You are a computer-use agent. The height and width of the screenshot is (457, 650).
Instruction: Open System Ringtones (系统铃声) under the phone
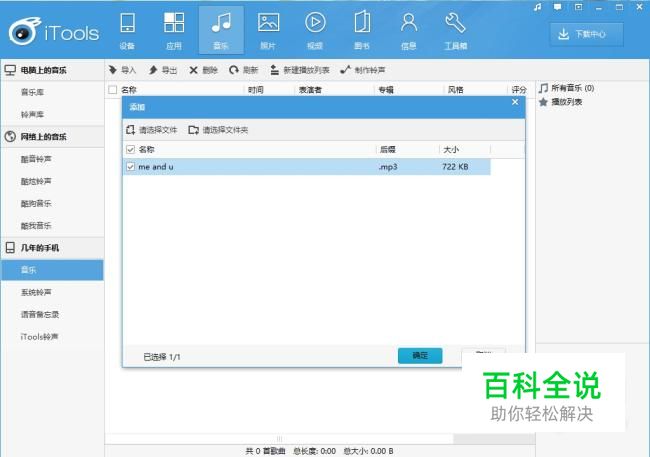(x=36, y=292)
